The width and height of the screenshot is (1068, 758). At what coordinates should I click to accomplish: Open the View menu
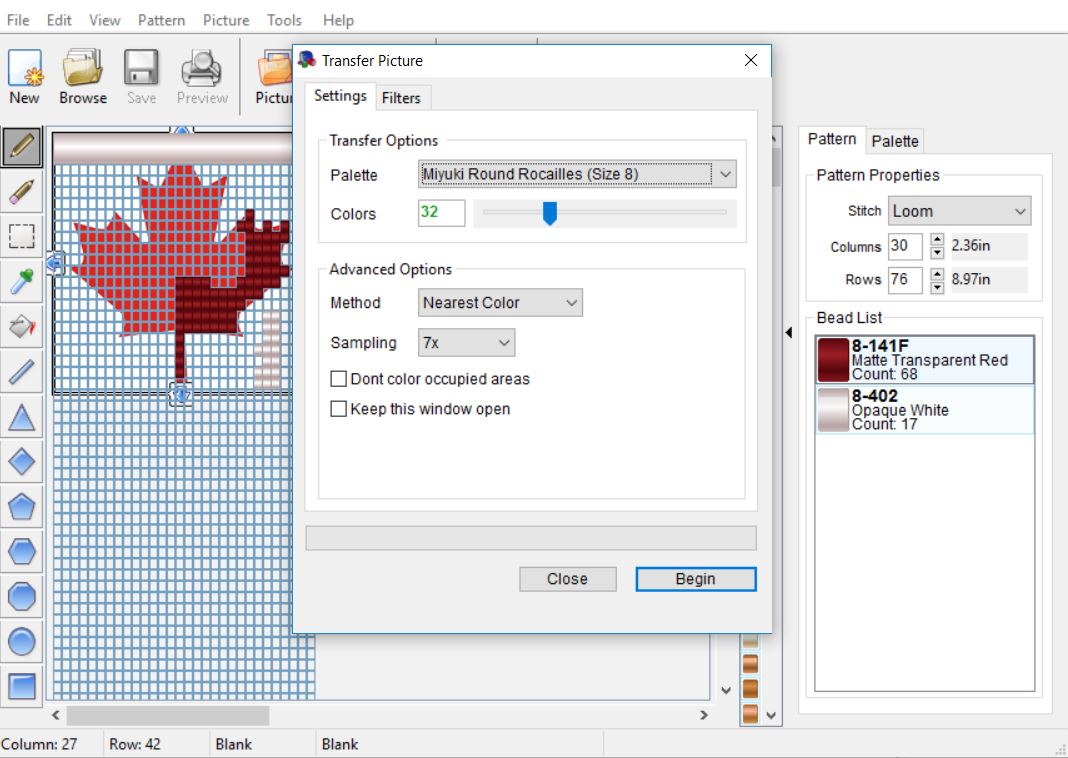[104, 20]
